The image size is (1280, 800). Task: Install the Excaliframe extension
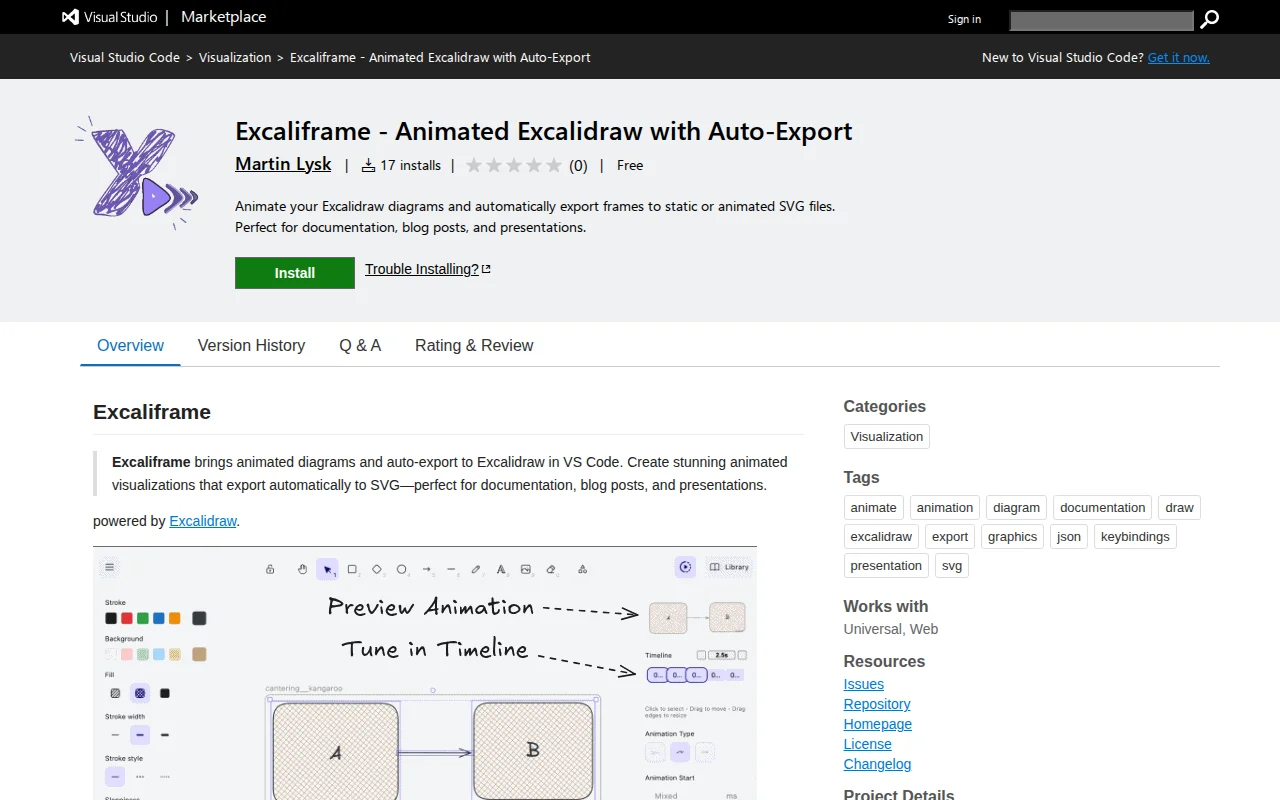295,273
